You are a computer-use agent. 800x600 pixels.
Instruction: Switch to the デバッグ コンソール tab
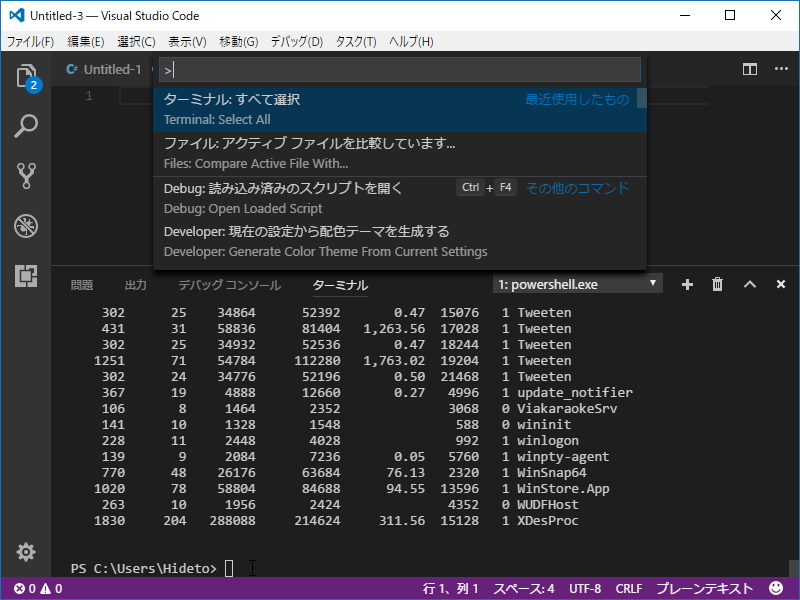[x=230, y=285]
